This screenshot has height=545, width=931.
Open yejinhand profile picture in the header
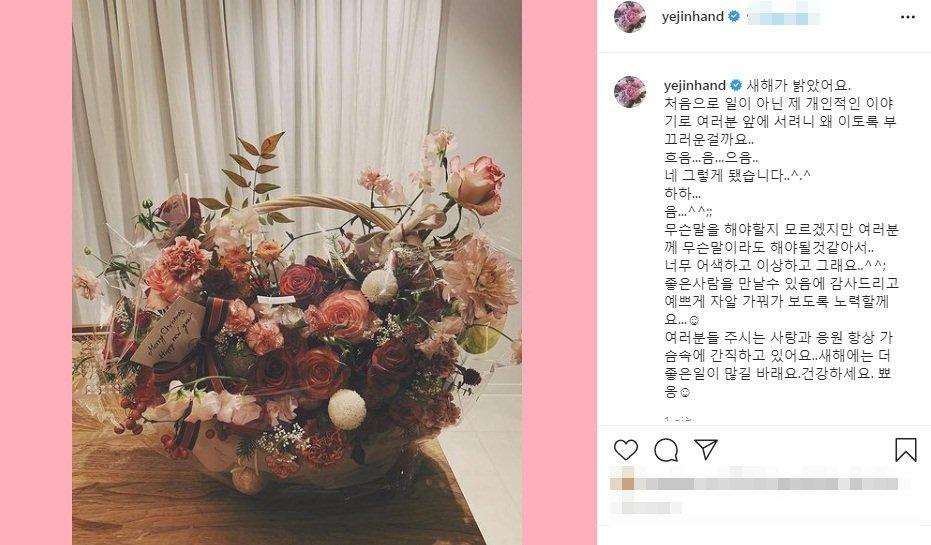click(x=629, y=17)
